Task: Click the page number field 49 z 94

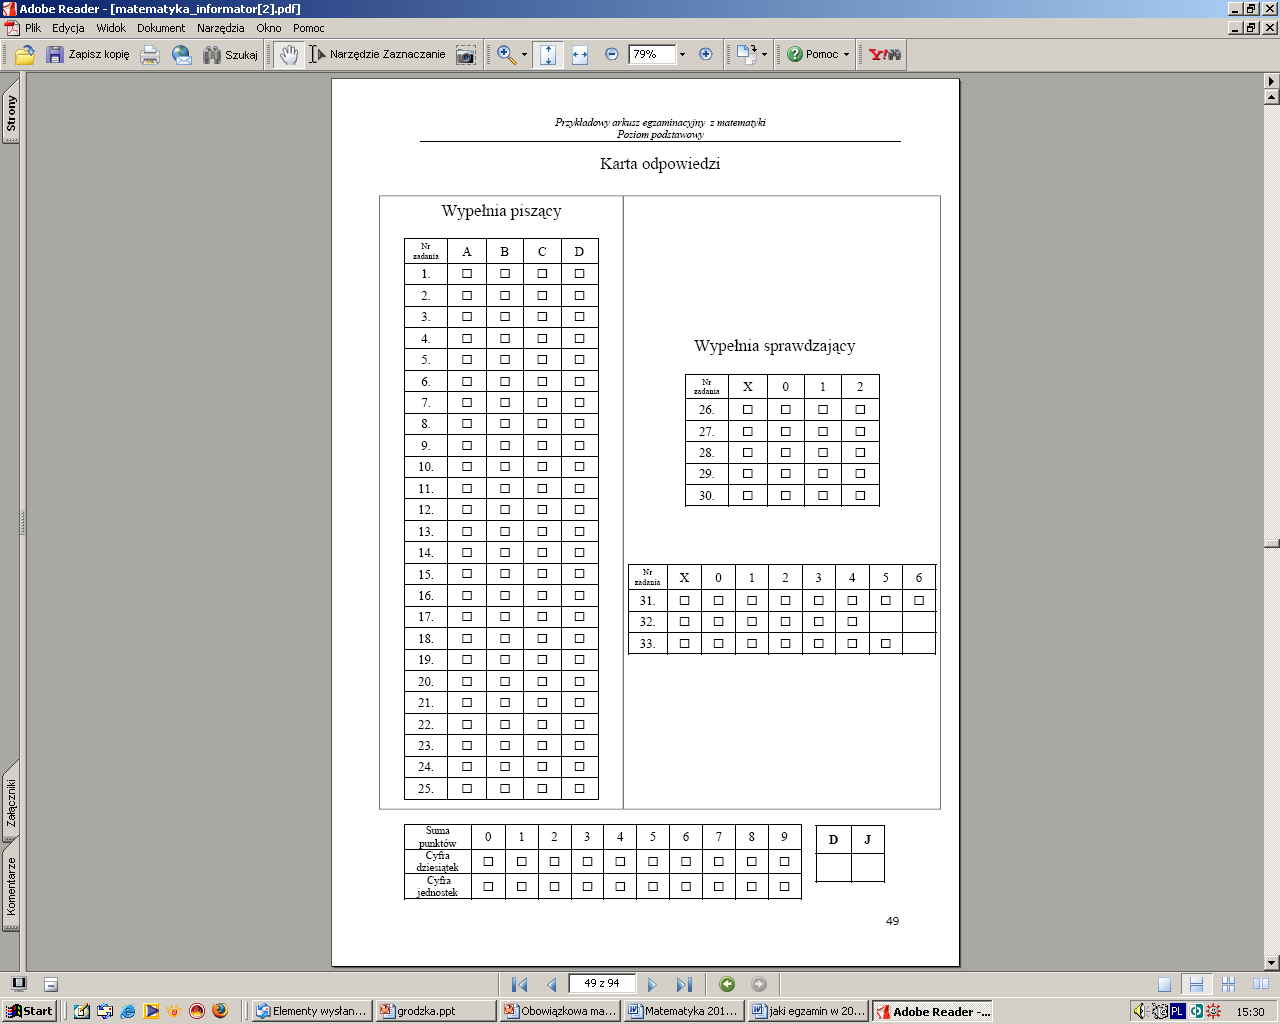Action: tap(602, 983)
